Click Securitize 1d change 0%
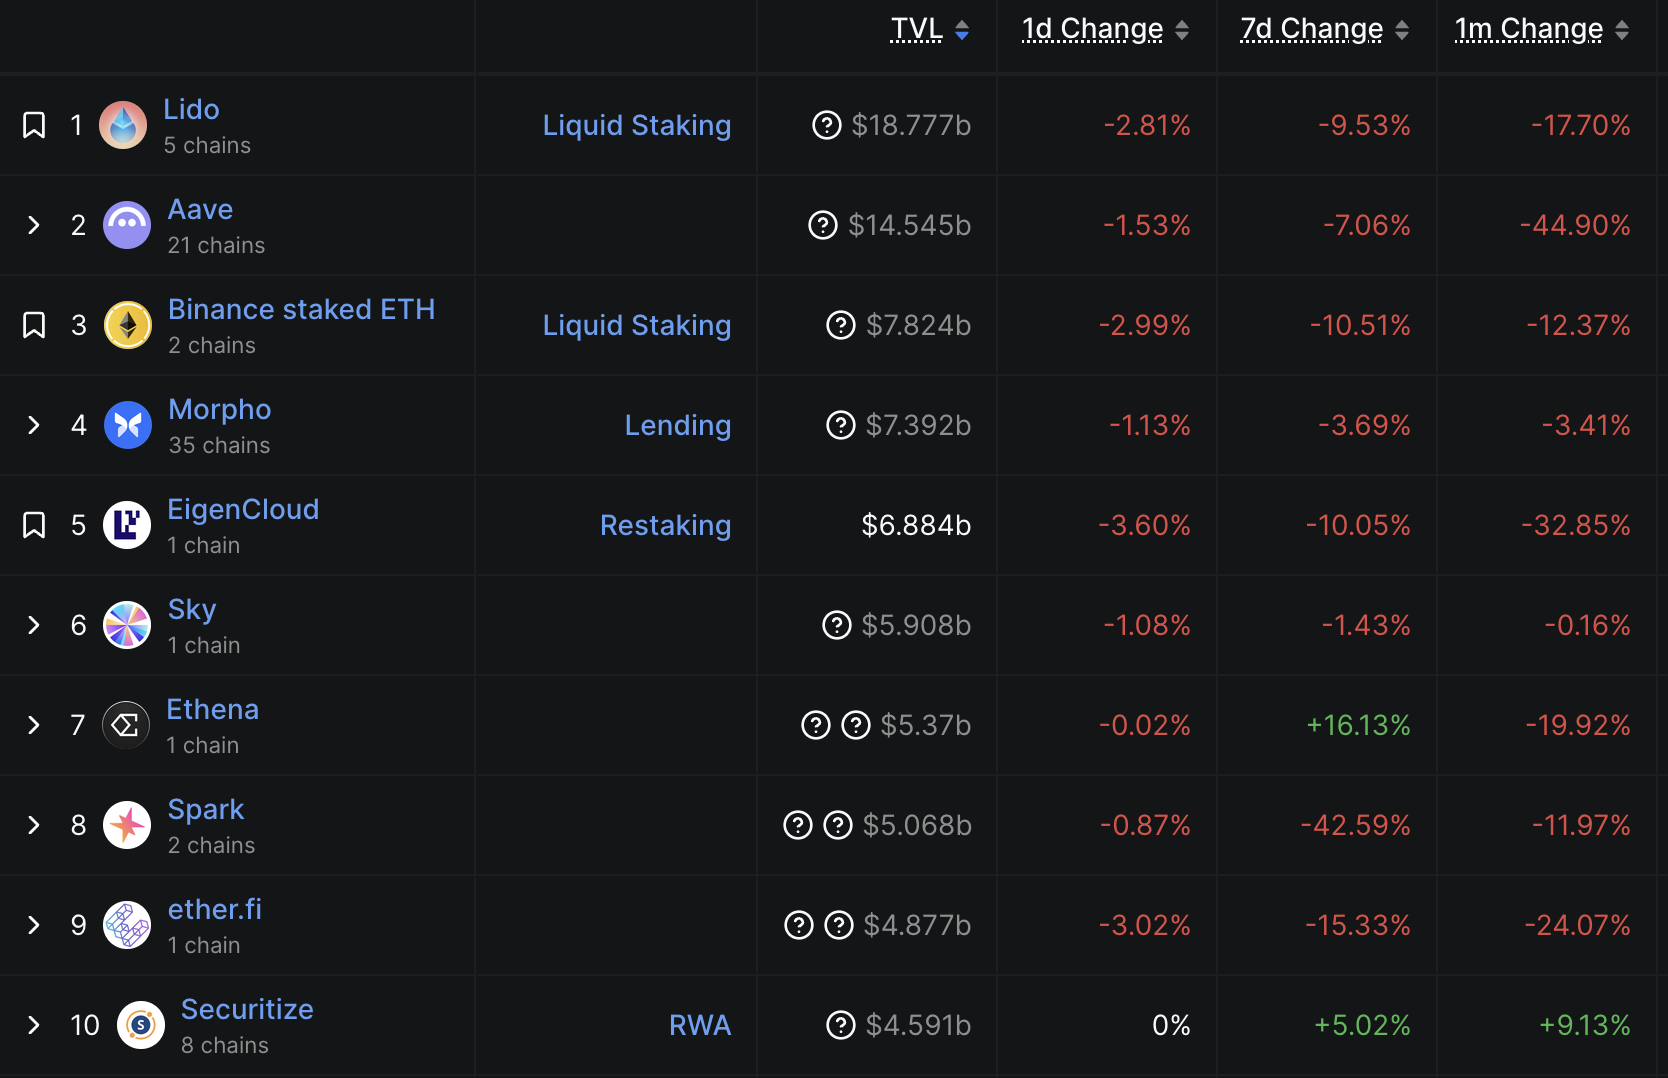Viewport: 1668px width, 1078px height. pos(1171,1025)
